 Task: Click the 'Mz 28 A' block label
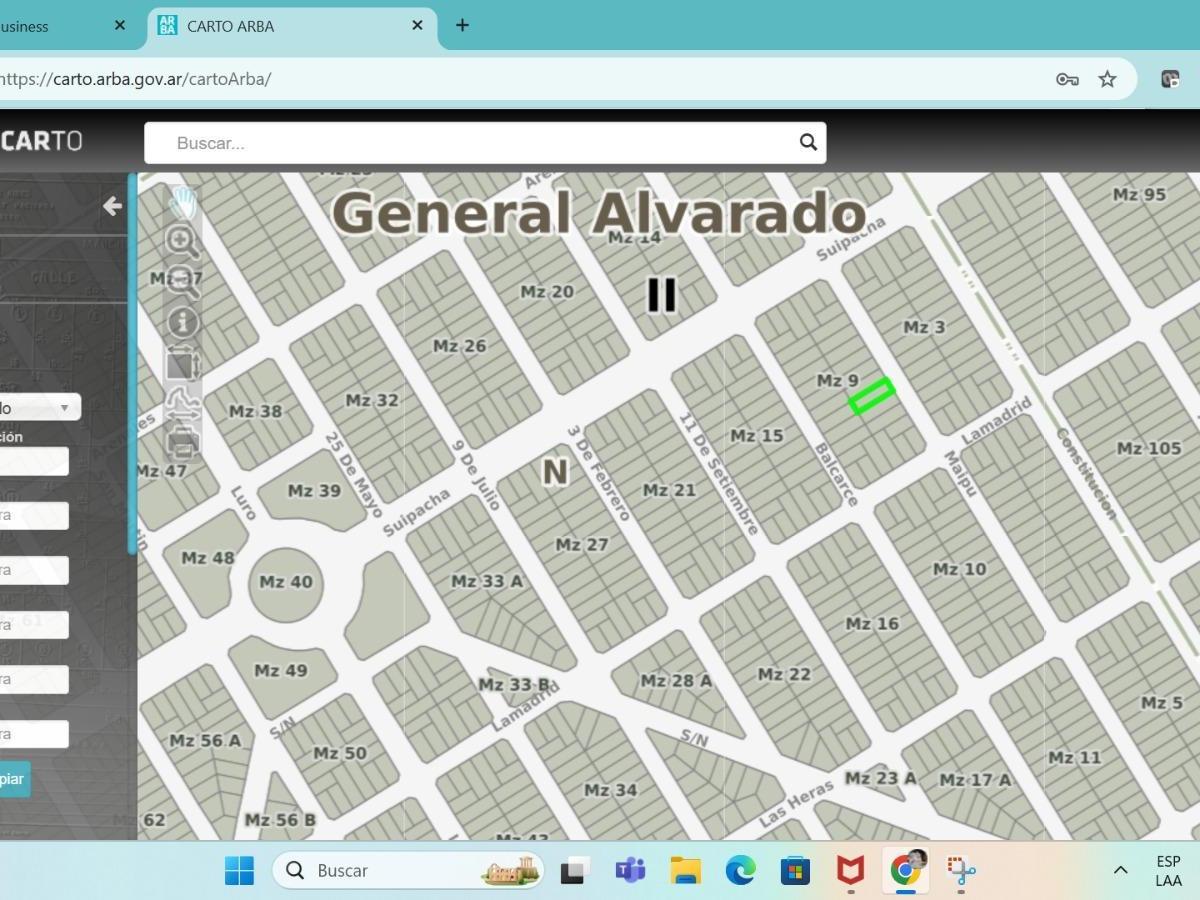[676, 681]
